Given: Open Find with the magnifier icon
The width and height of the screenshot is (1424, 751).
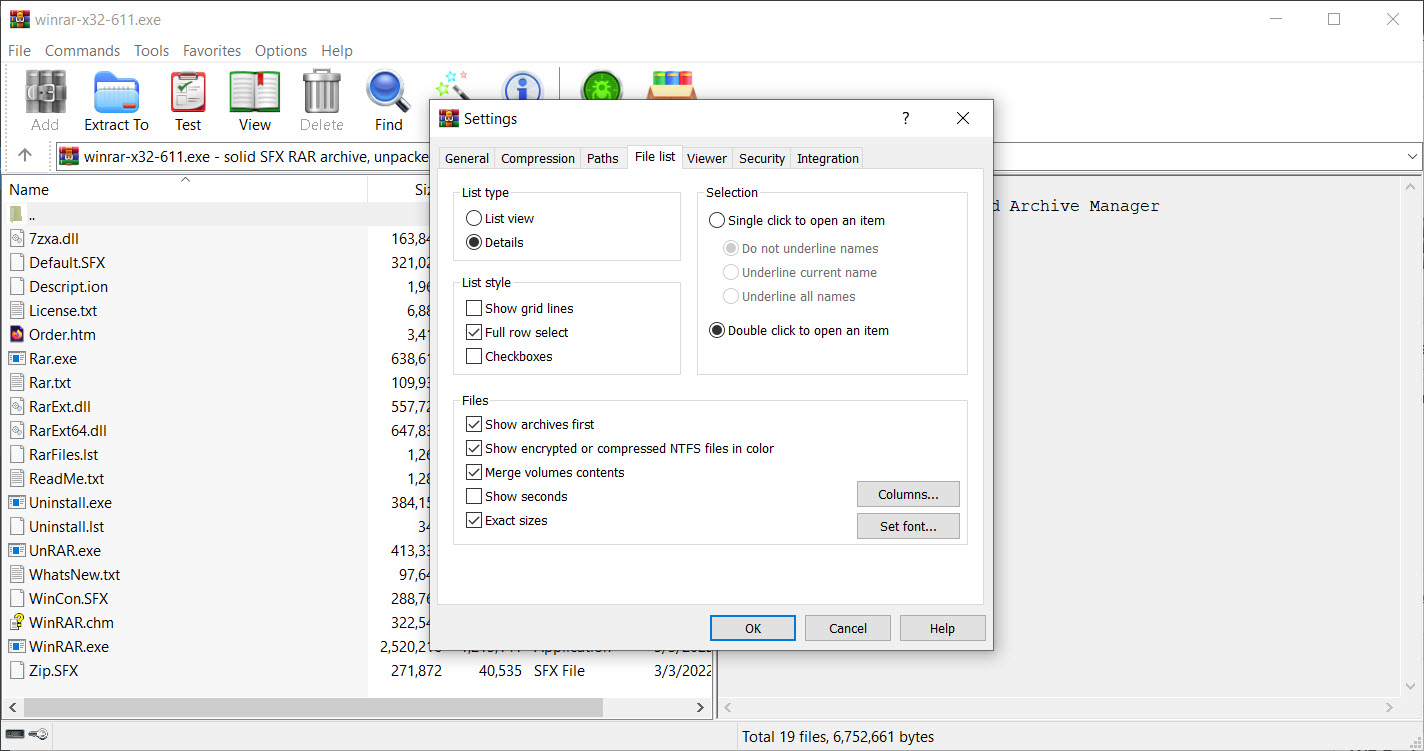Looking at the screenshot, I should tap(388, 92).
